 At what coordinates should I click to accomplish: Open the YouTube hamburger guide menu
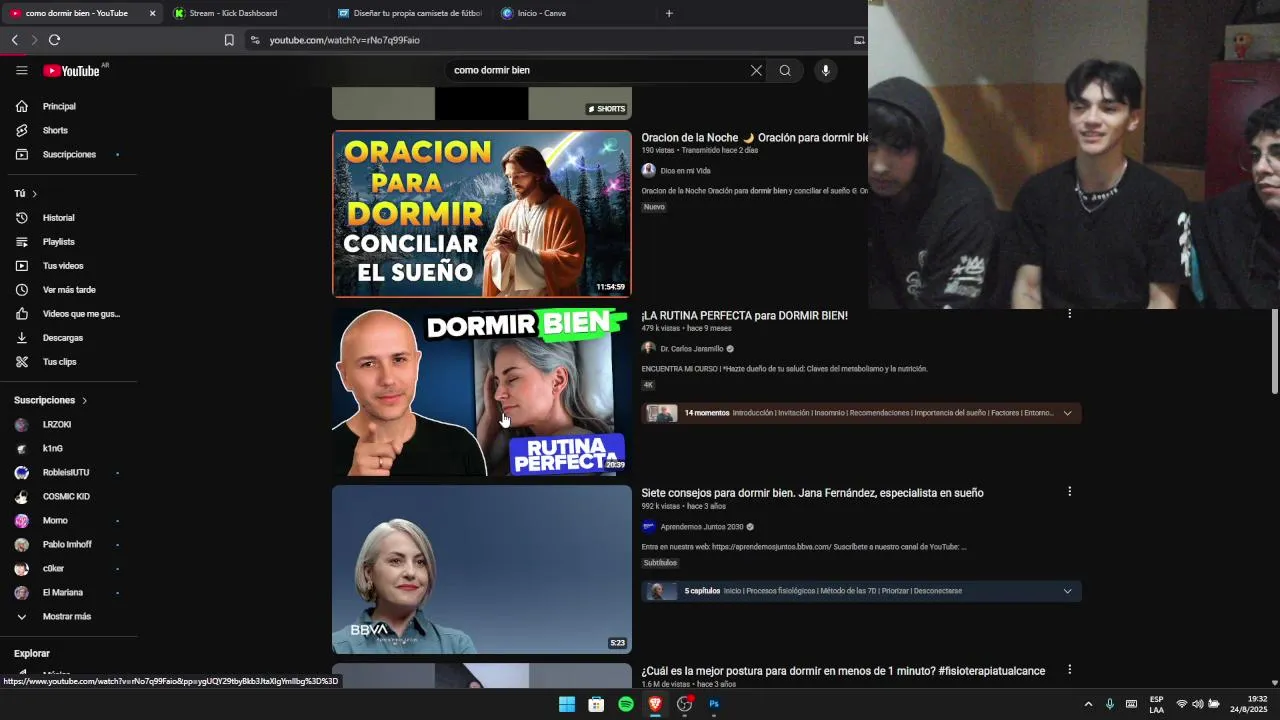(x=21, y=70)
